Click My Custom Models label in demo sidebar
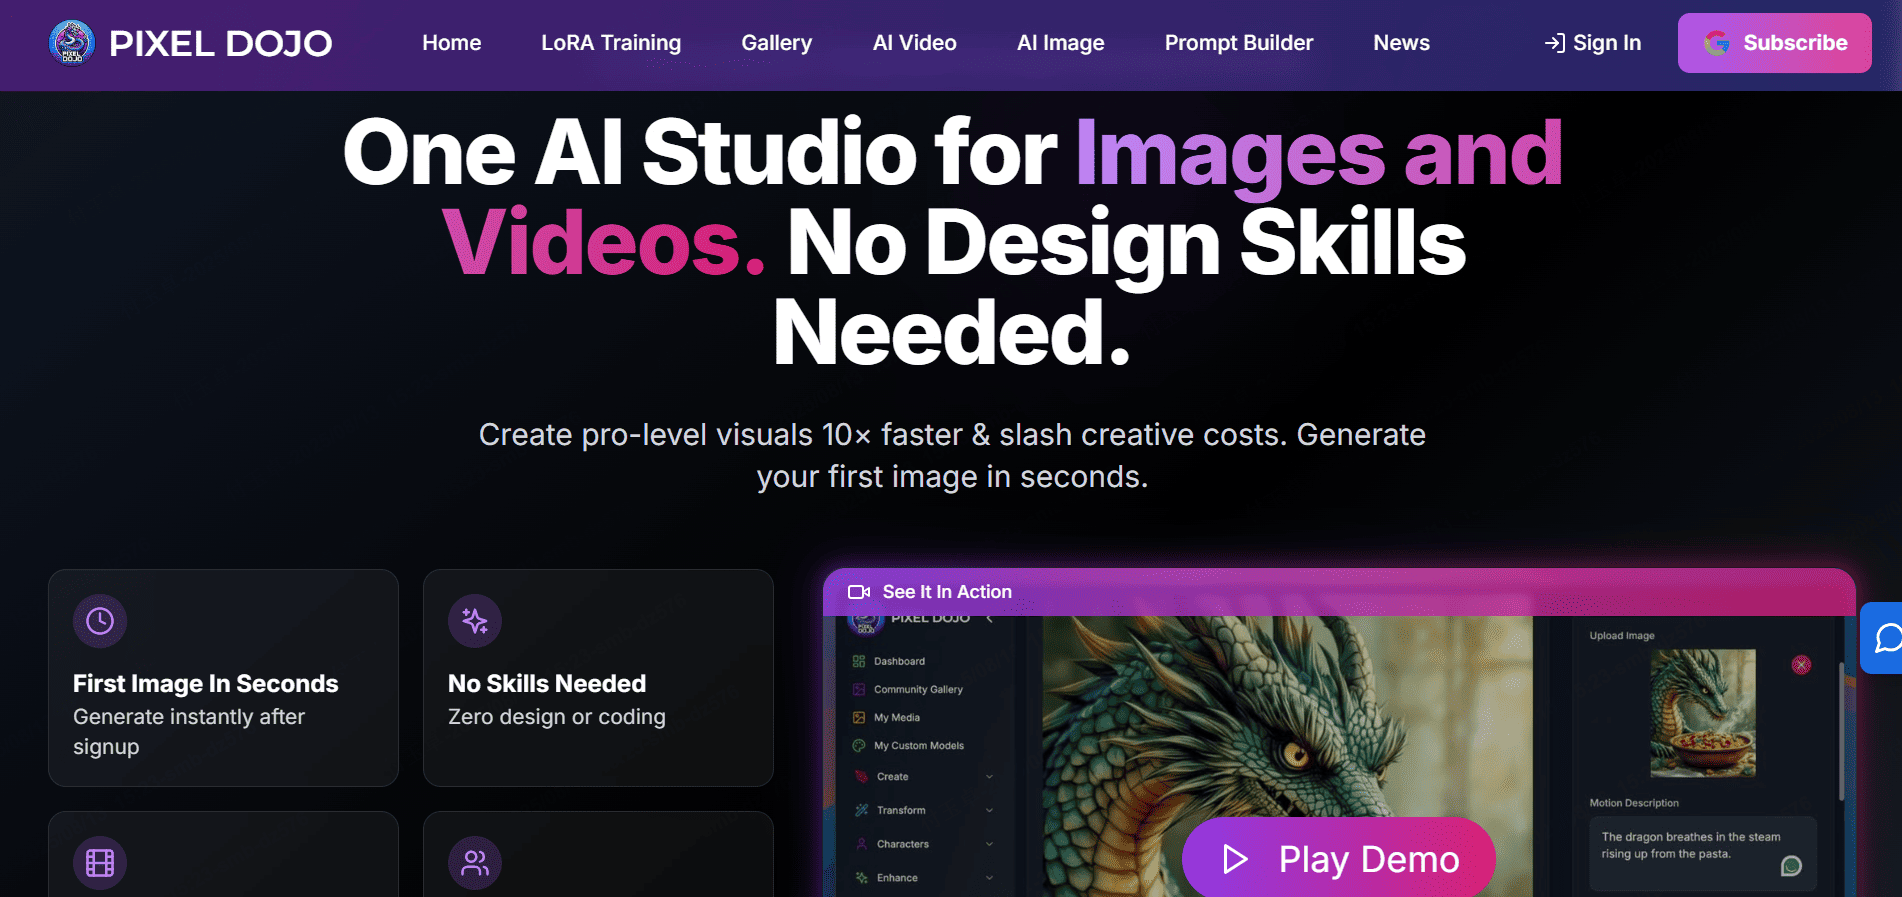This screenshot has width=1902, height=897. [919, 745]
